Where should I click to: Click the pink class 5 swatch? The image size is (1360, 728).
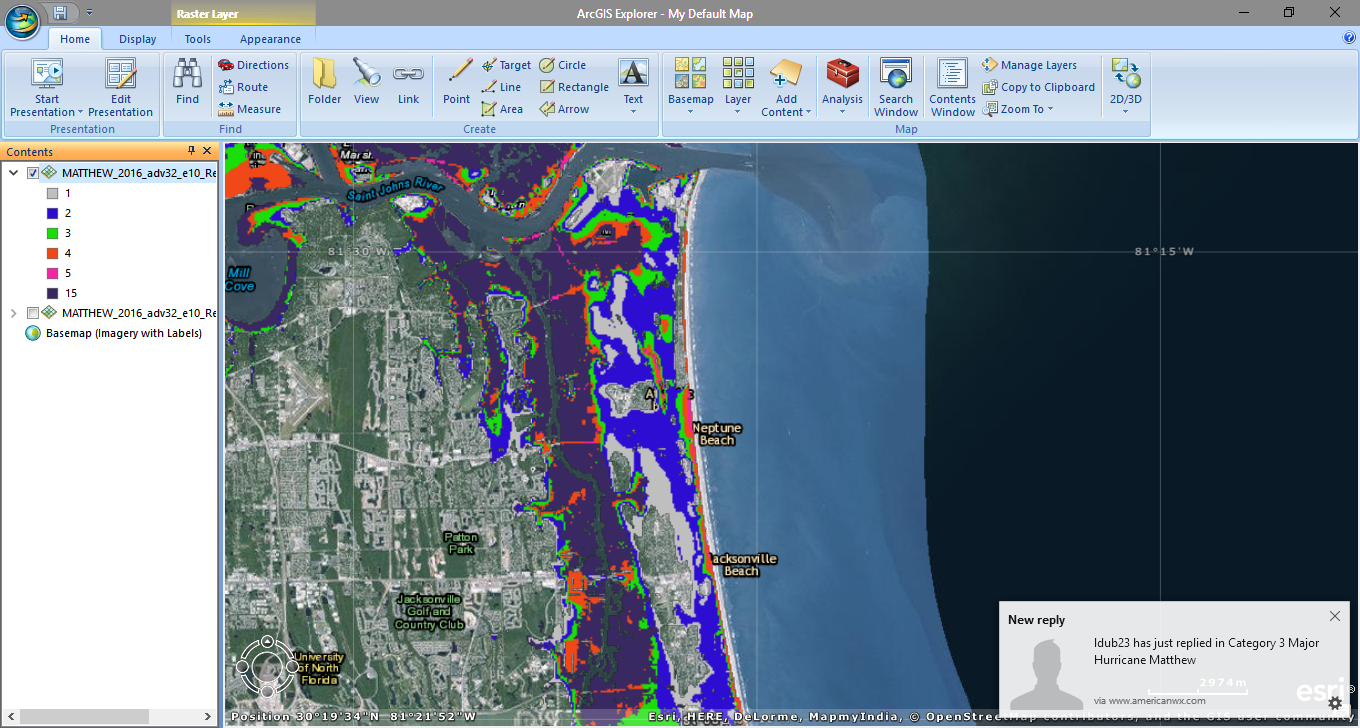(52, 273)
